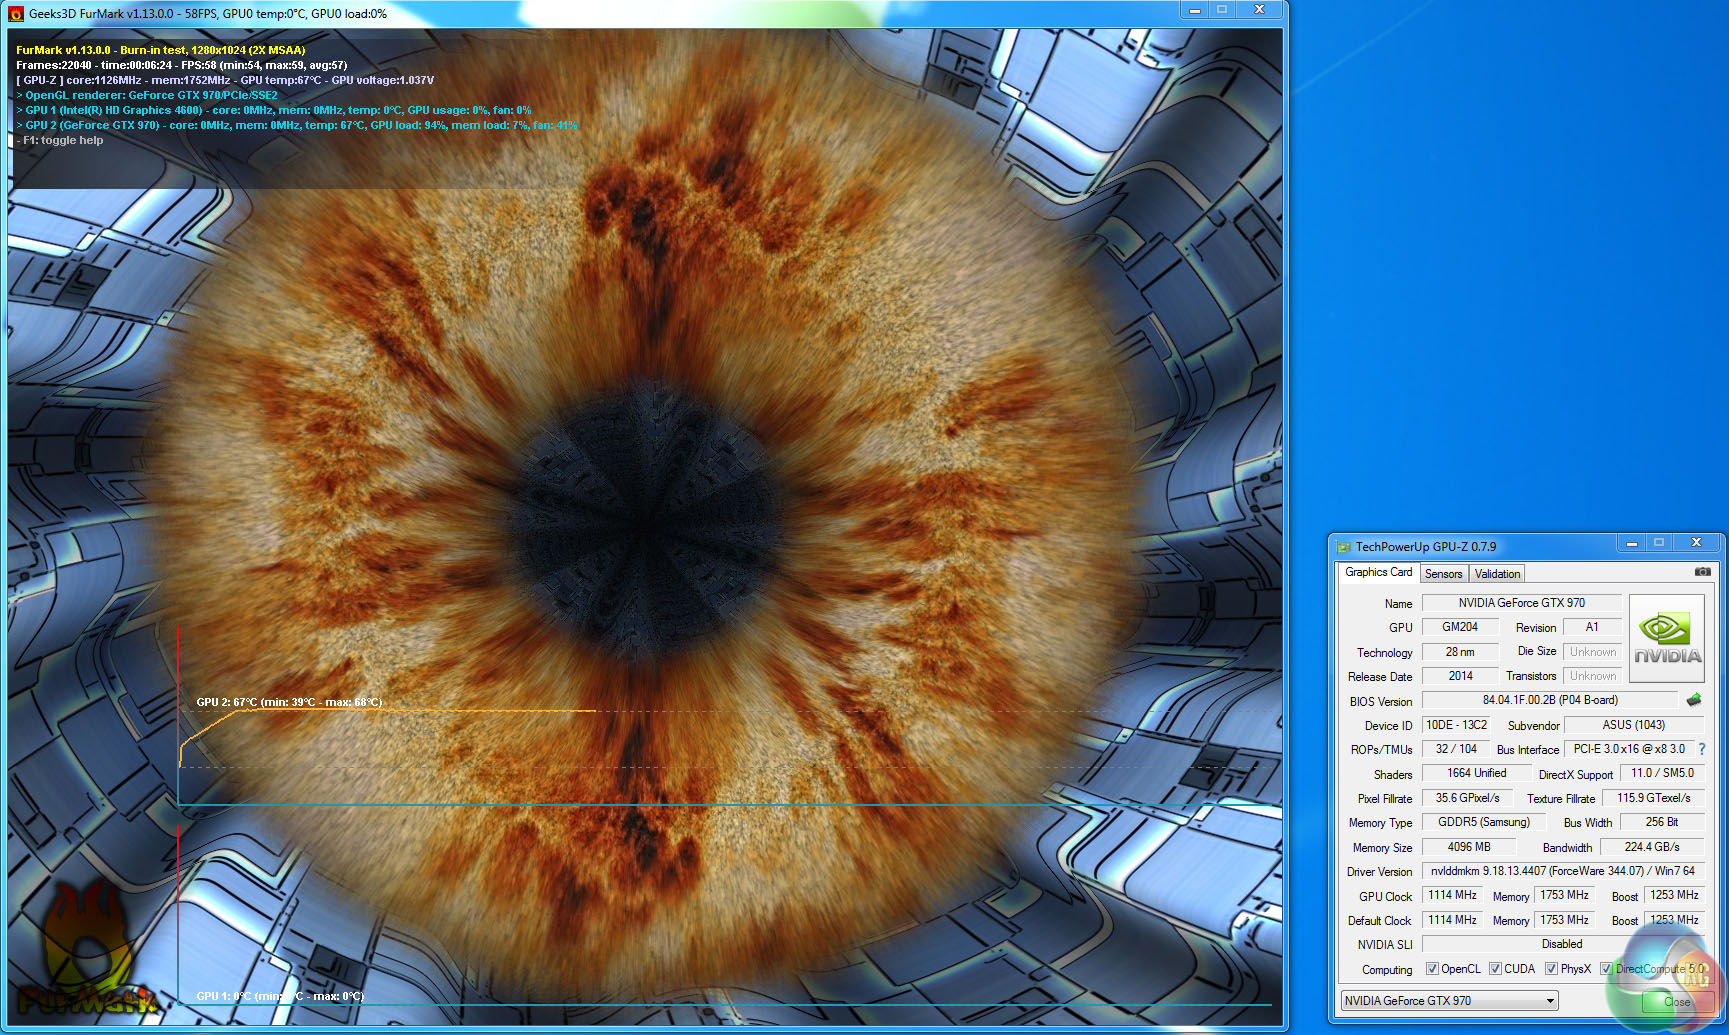Click the Close button in GPU-Z
Viewport: 1729px width, 1035px height.
1675,1001
